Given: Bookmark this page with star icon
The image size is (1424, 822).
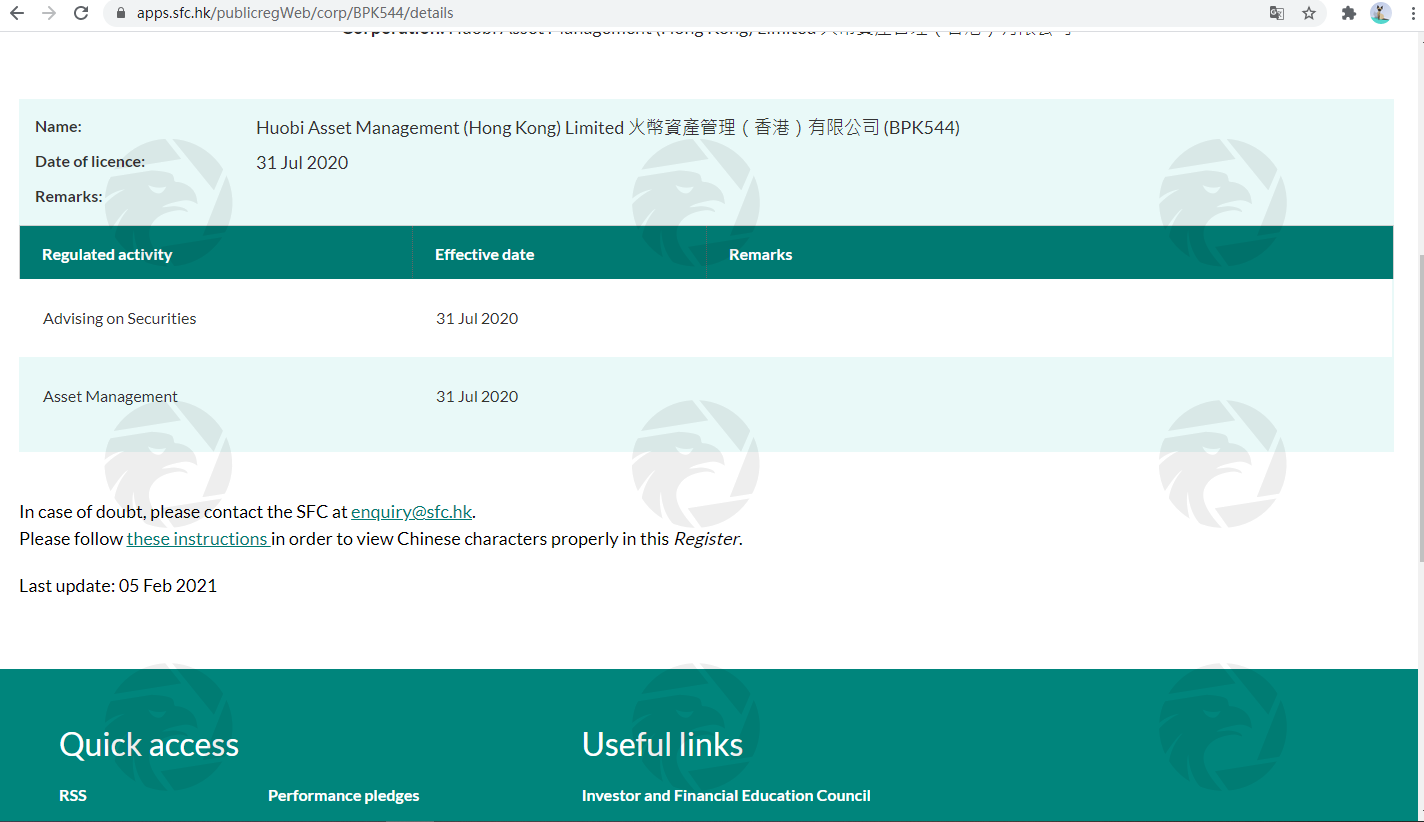Looking at the screenshot, I should (1308, 13).
